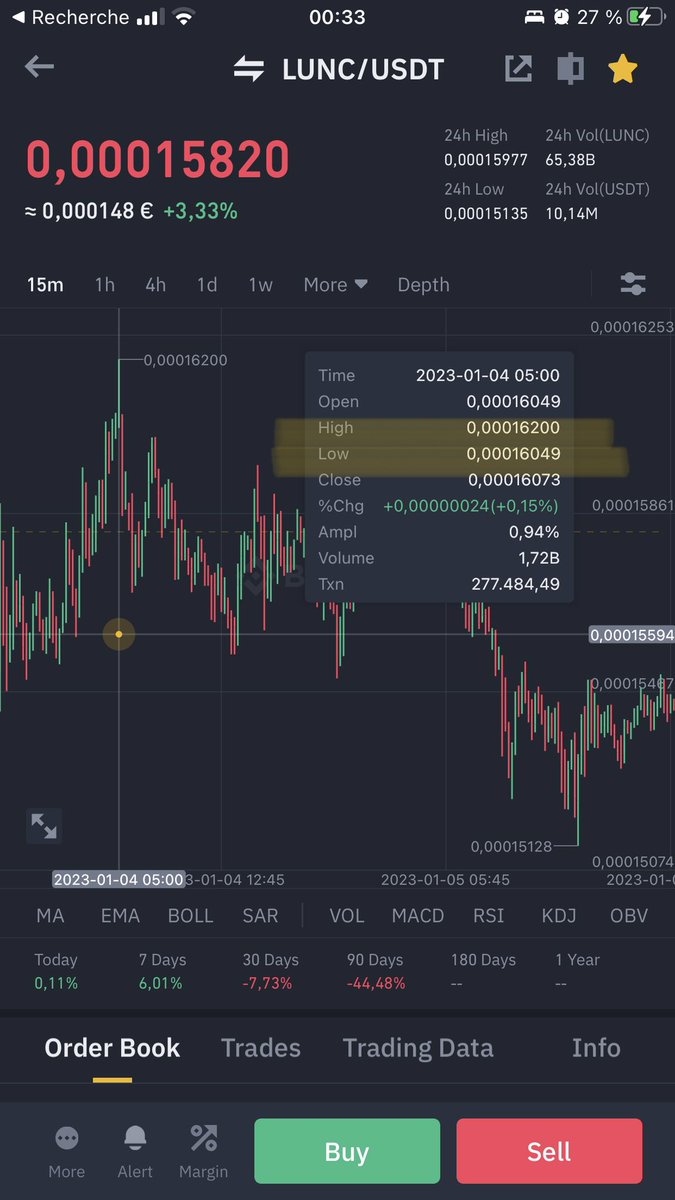Tap the 30 Days -7,73% performance
Screen dimensions: 675x1200
pos(270,971)
